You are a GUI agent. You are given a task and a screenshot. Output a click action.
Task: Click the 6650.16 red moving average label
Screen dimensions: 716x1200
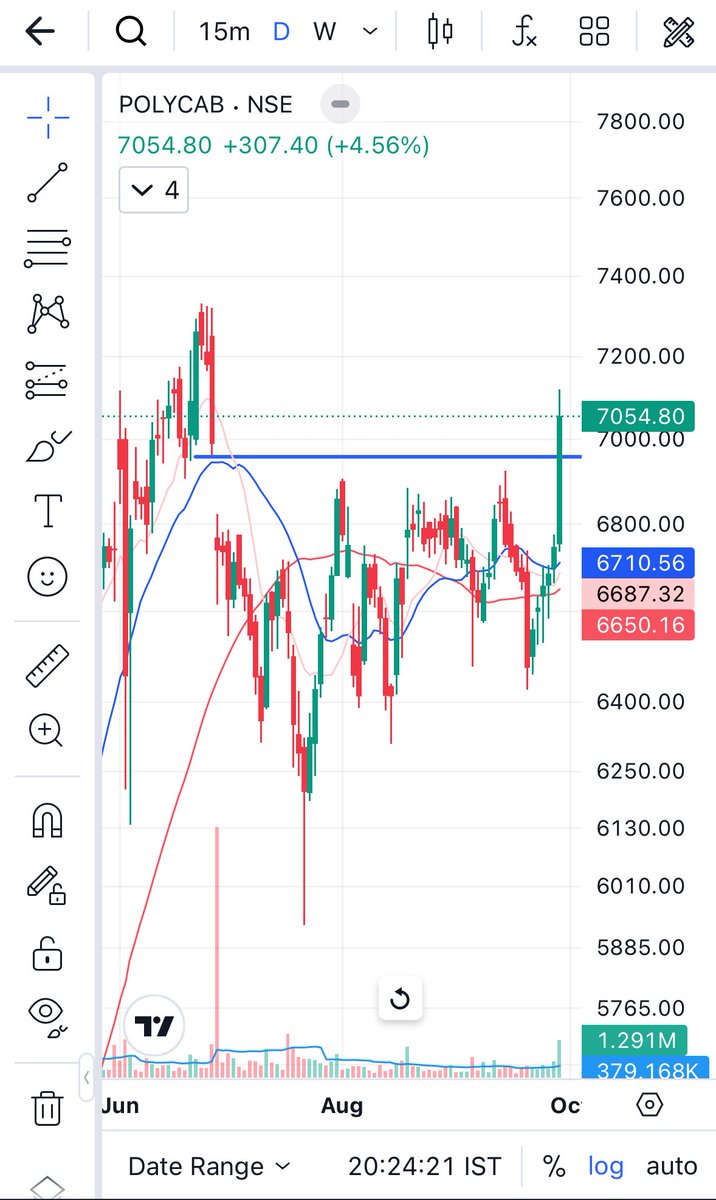639,625
